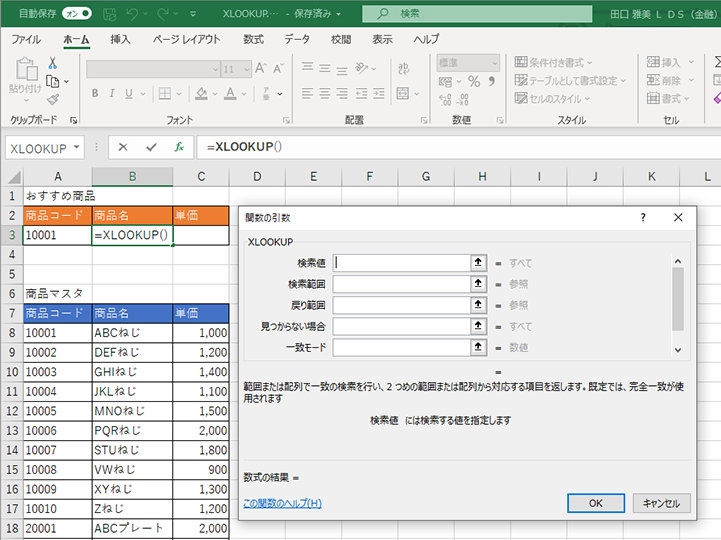Click the 挿入 cells button in ribbon
721x540 pixels.
tap(664, 62)
